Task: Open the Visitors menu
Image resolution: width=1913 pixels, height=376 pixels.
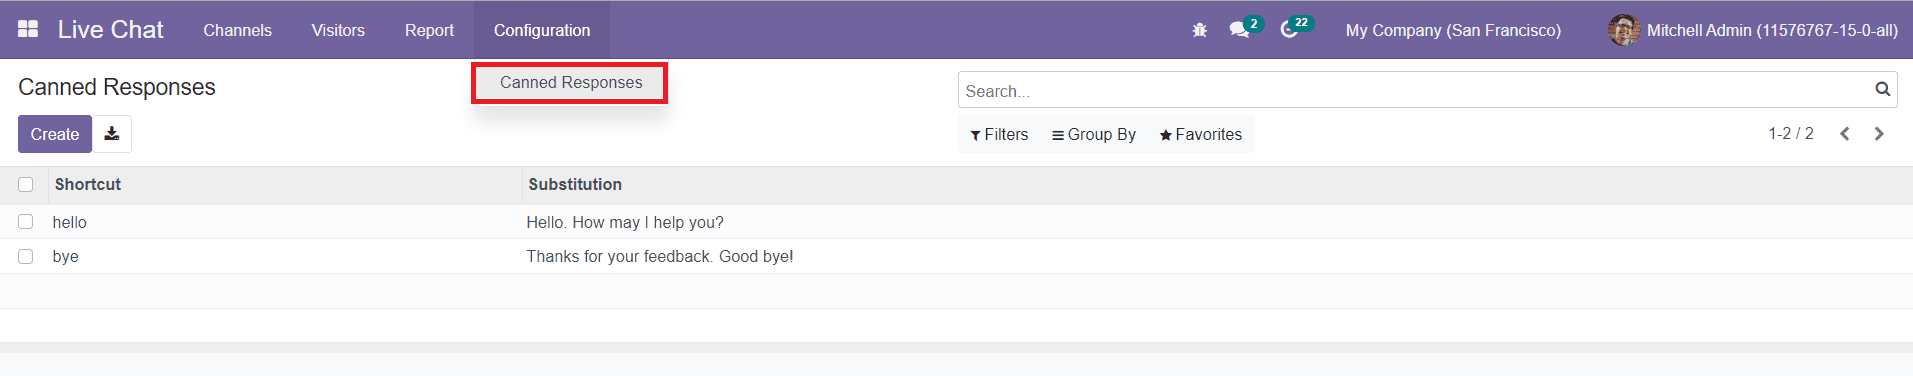Action: tap(338, 30)
